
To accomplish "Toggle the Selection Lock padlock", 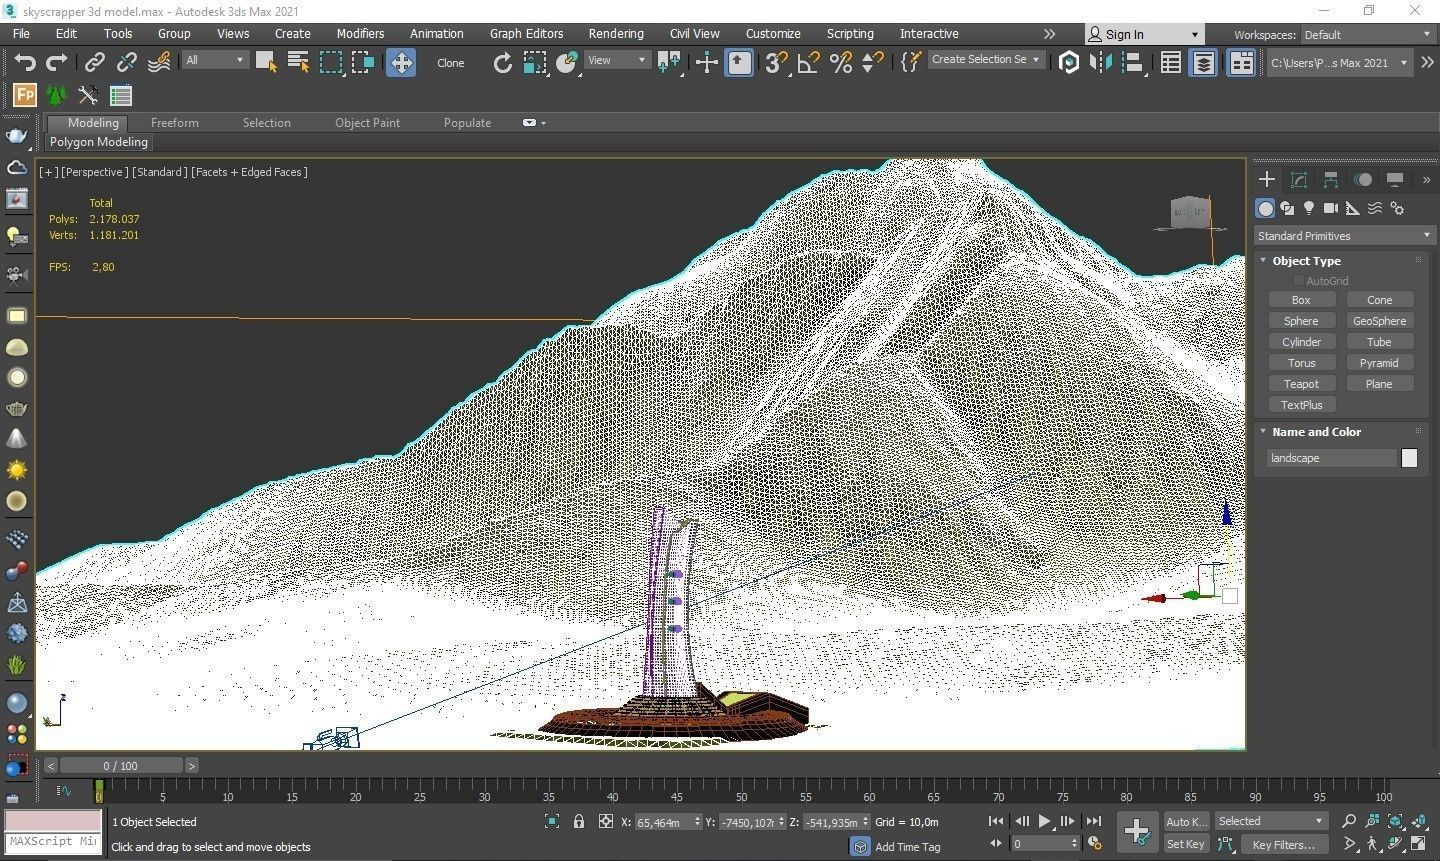I will tap(578, 821).
